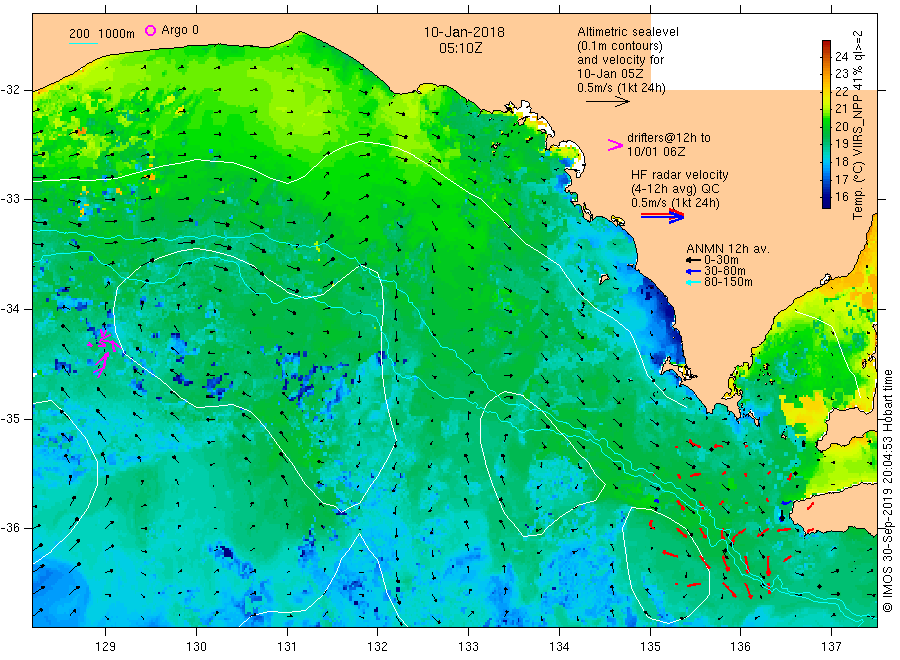Click the -33 latitude axis label

pyautogui.click(x=10, y=199)
